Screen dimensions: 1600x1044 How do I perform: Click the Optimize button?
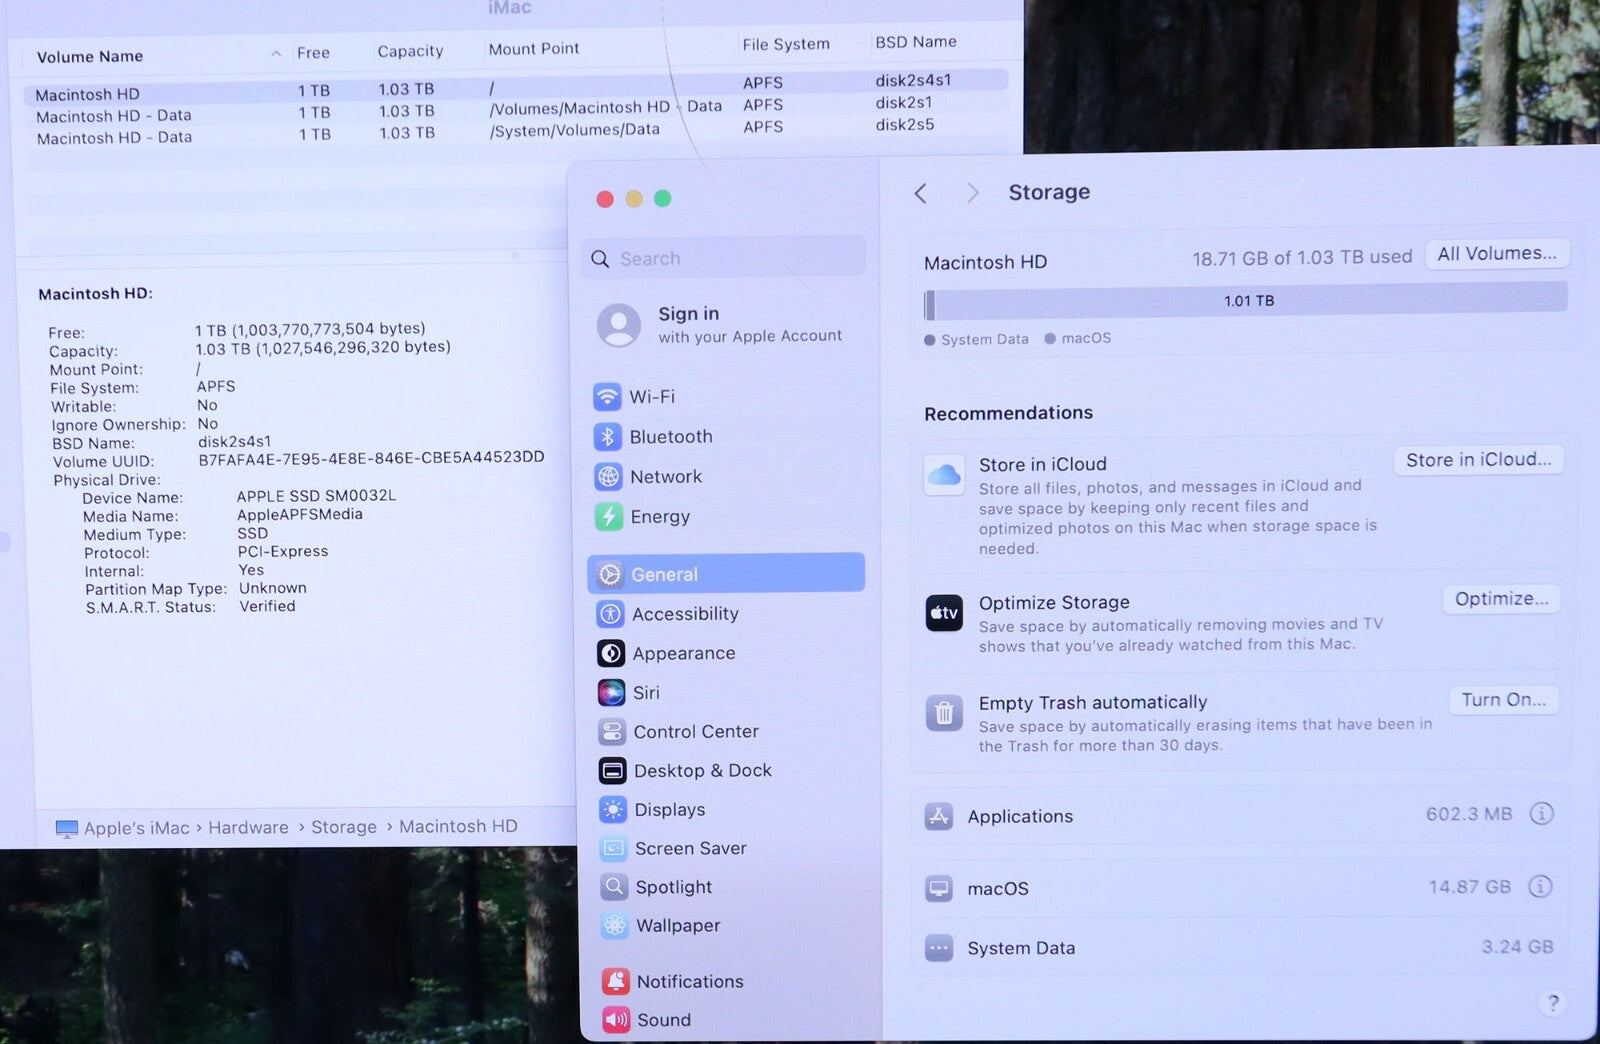point(1501,599)
